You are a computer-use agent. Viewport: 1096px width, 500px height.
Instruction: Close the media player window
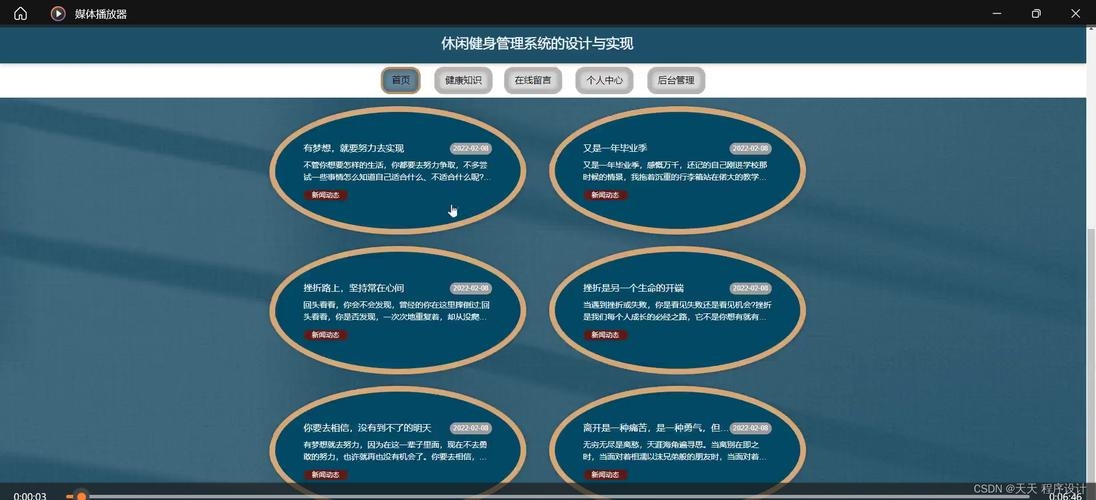1075,14
